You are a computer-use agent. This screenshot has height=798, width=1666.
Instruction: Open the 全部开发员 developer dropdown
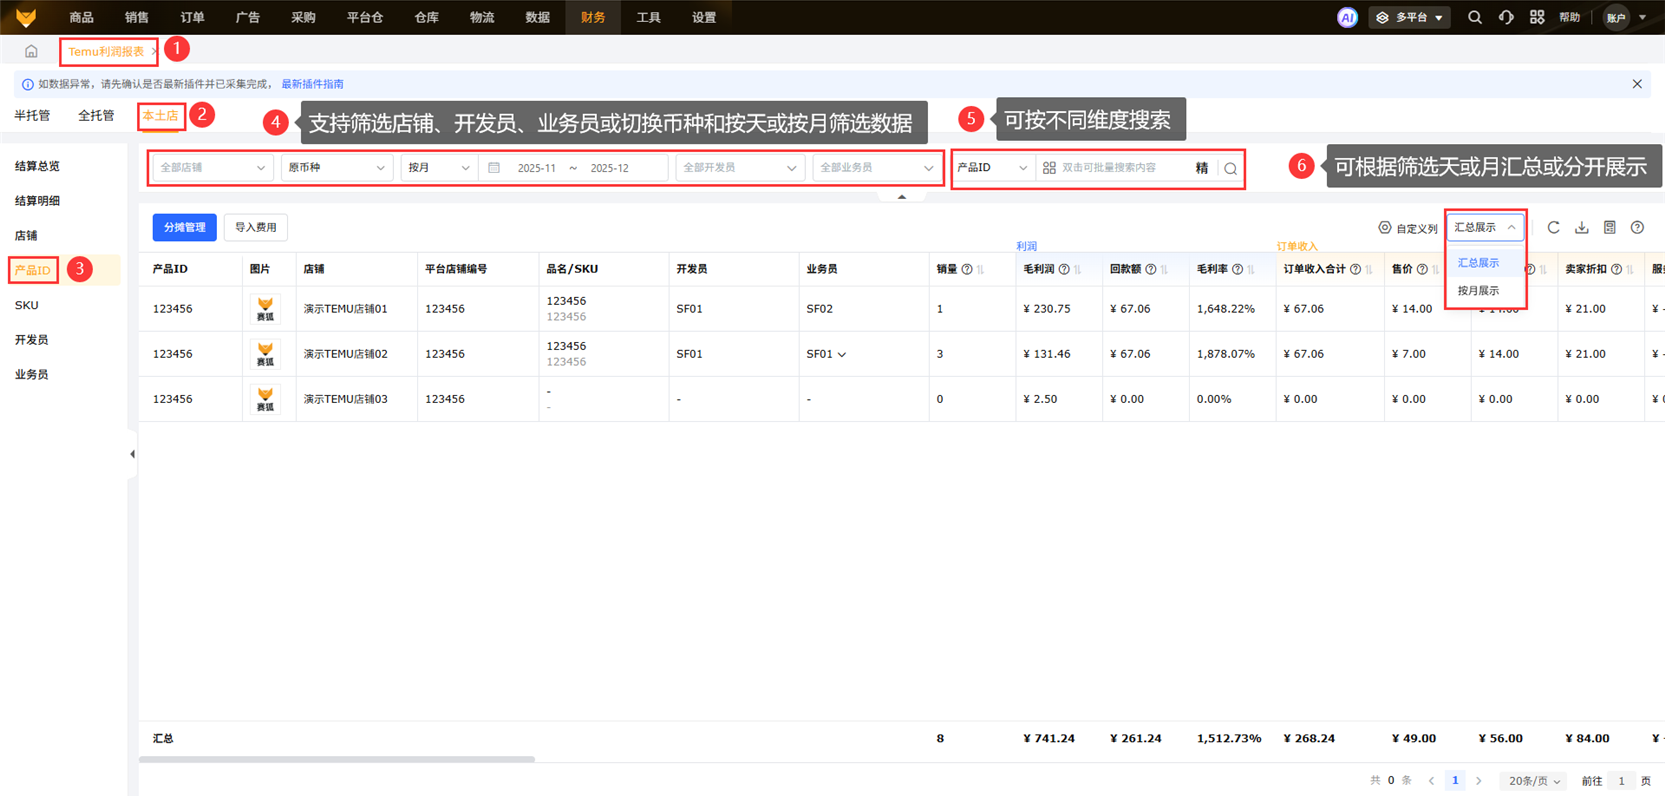pos(739,168)
